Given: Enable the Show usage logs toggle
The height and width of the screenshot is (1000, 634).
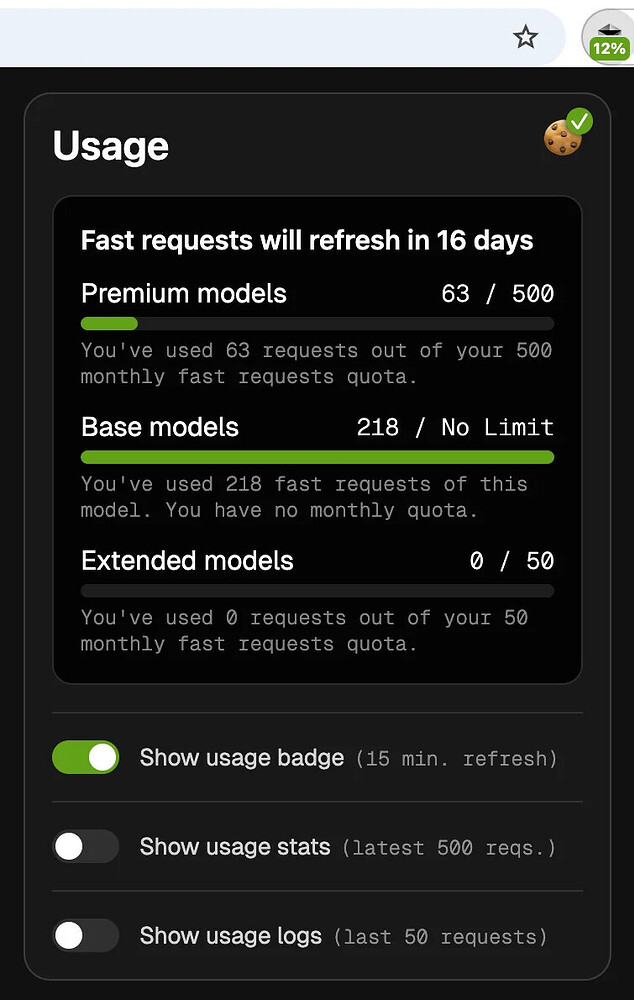Looking at the screenshot, I should [85, 936].
